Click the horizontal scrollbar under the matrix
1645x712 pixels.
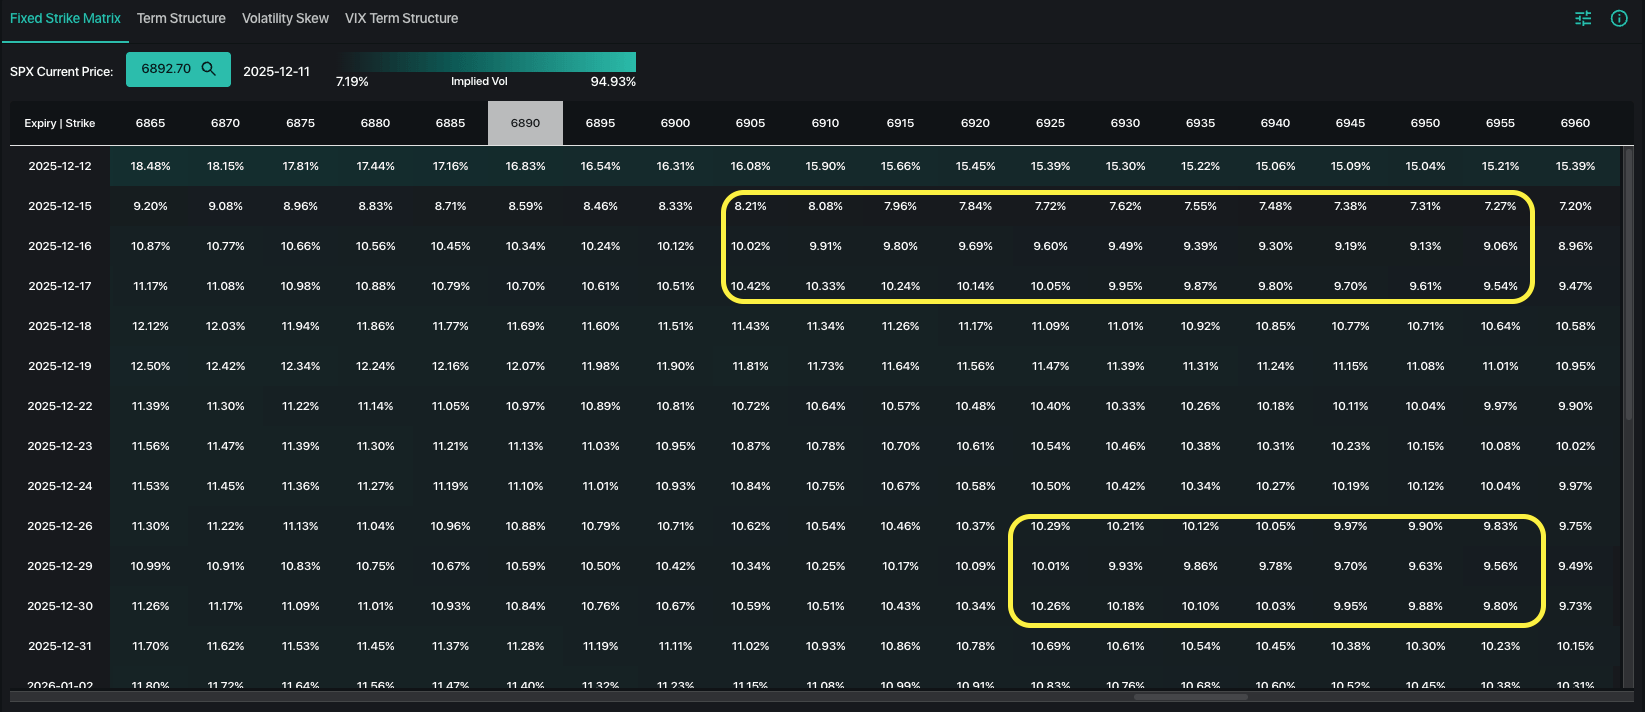[1190, 696]
